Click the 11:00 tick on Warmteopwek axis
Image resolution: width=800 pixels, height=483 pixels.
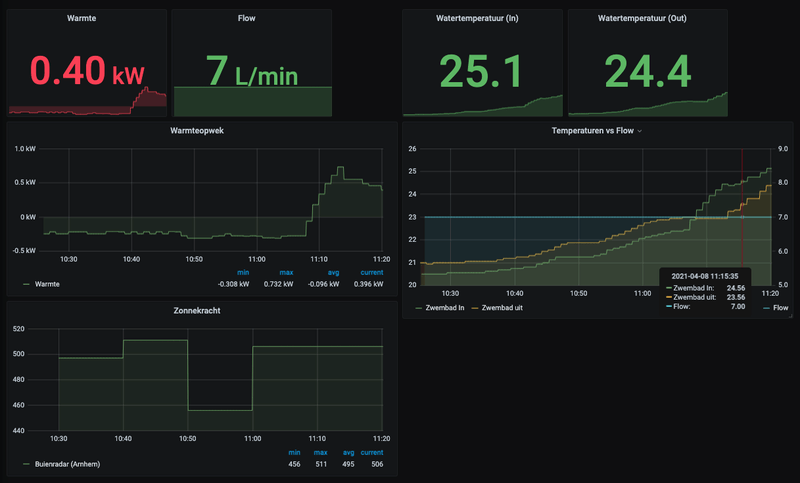(x=257, y=259)
